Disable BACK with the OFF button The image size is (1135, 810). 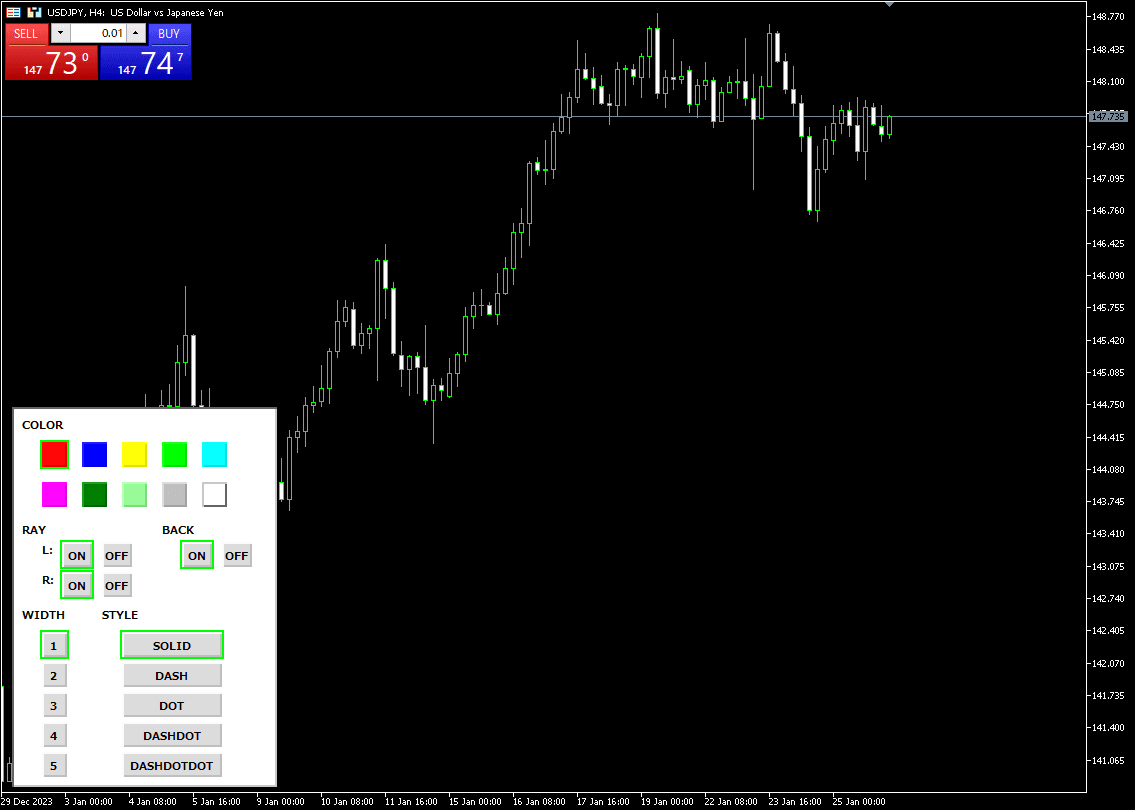[237, 555]
